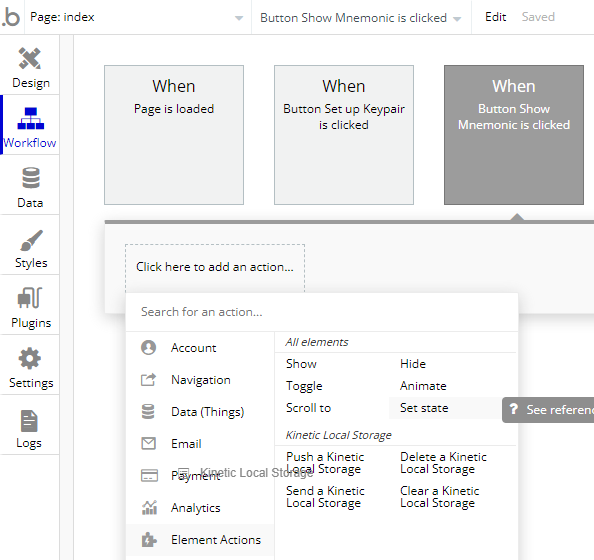This screenshot has width=594, height=560.
Task: Open the Edit menu
Action: tap(496, 17)
